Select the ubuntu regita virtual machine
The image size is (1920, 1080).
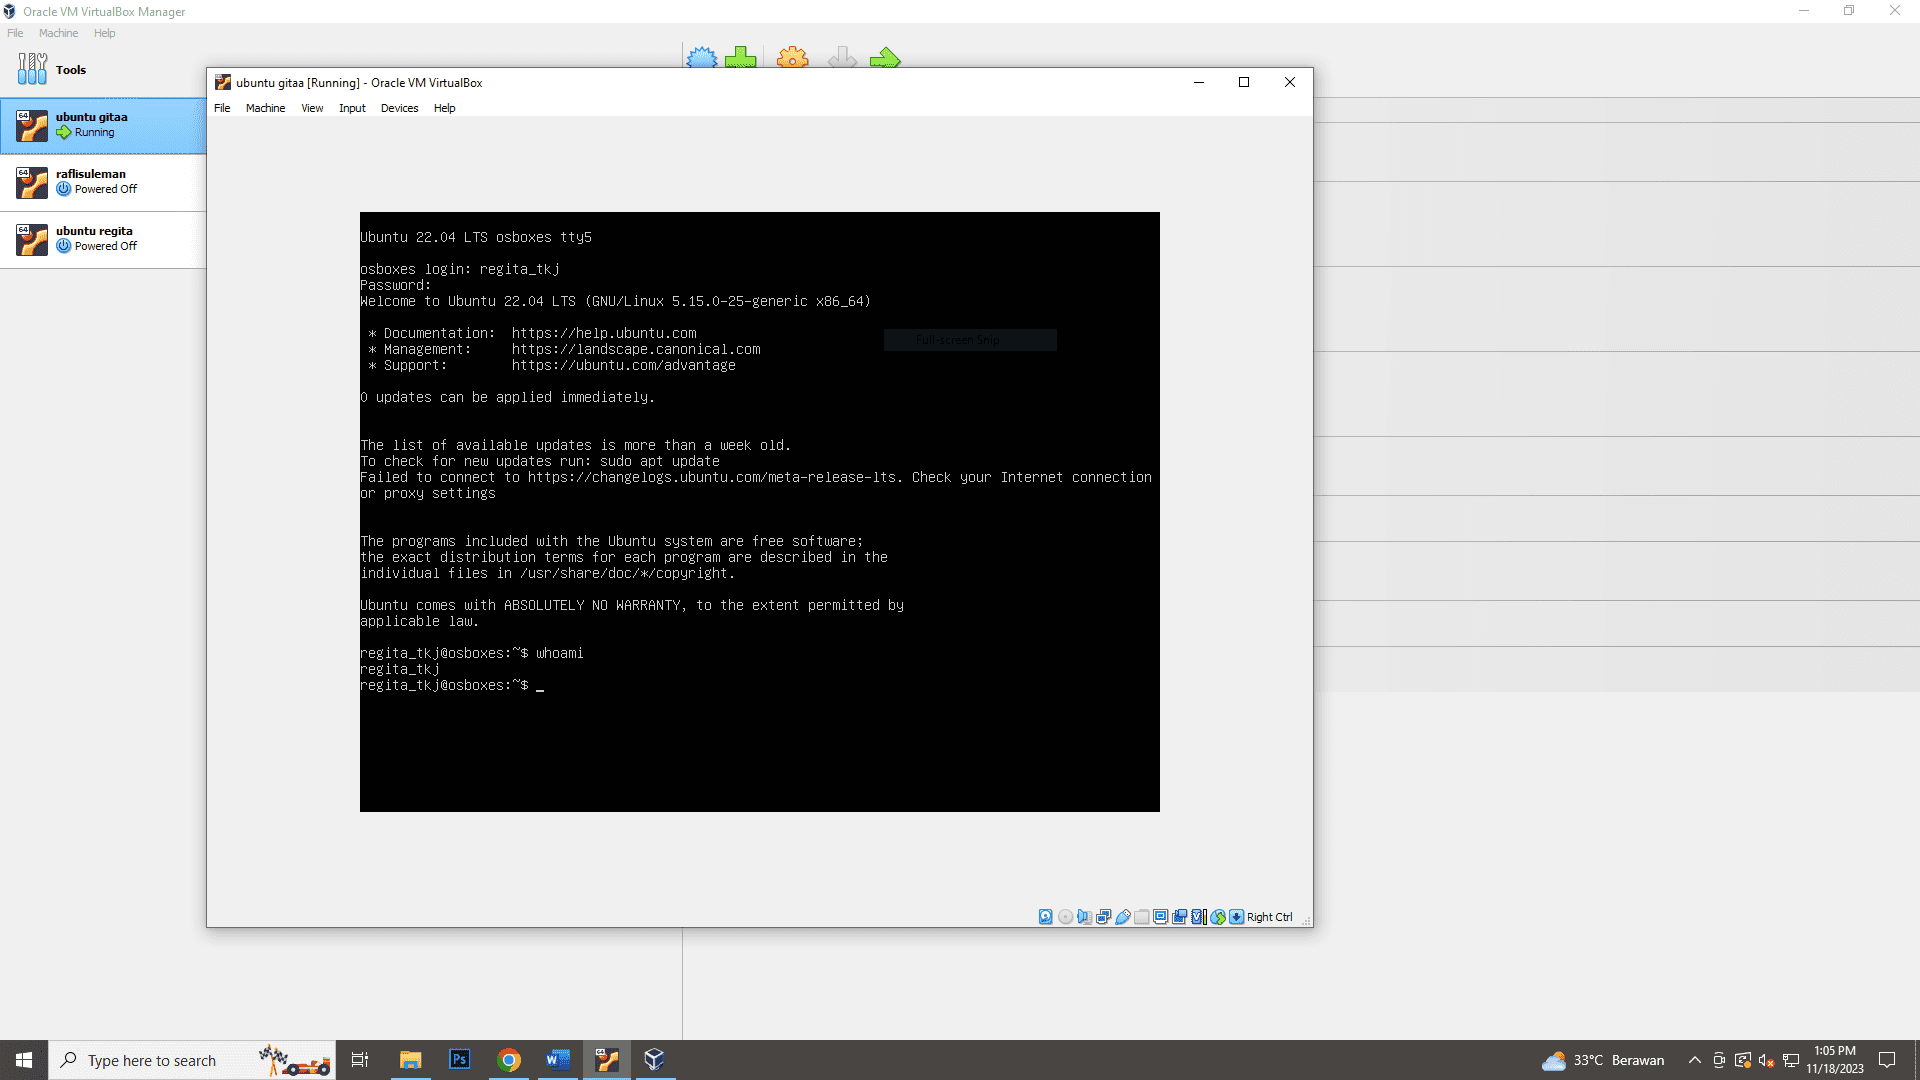[103, 239]
